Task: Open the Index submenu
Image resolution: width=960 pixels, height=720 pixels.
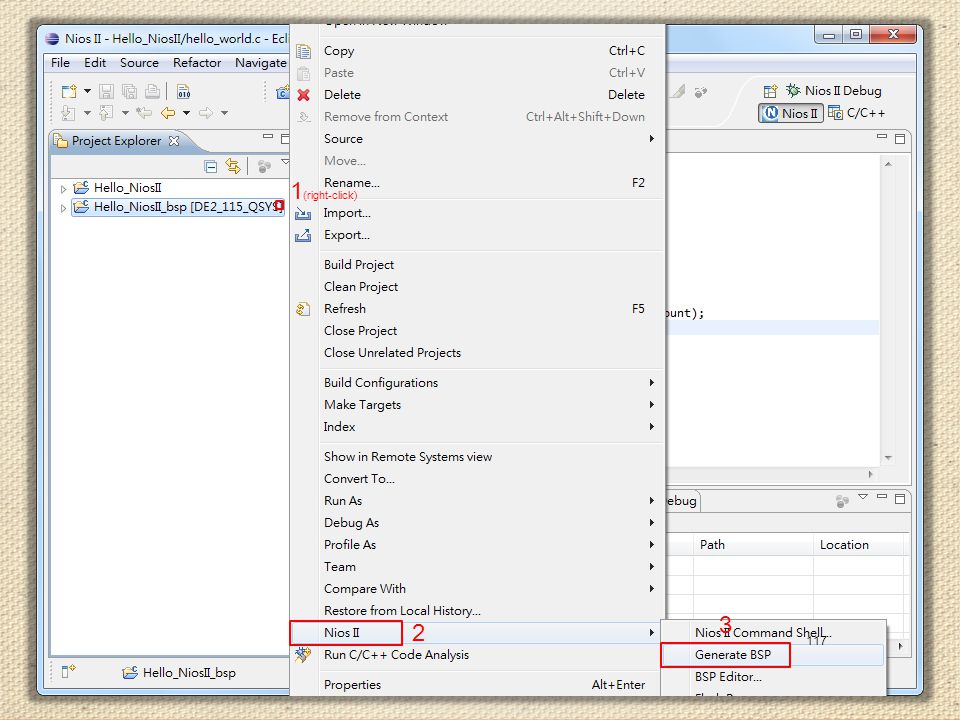Action: click(478, 427)
